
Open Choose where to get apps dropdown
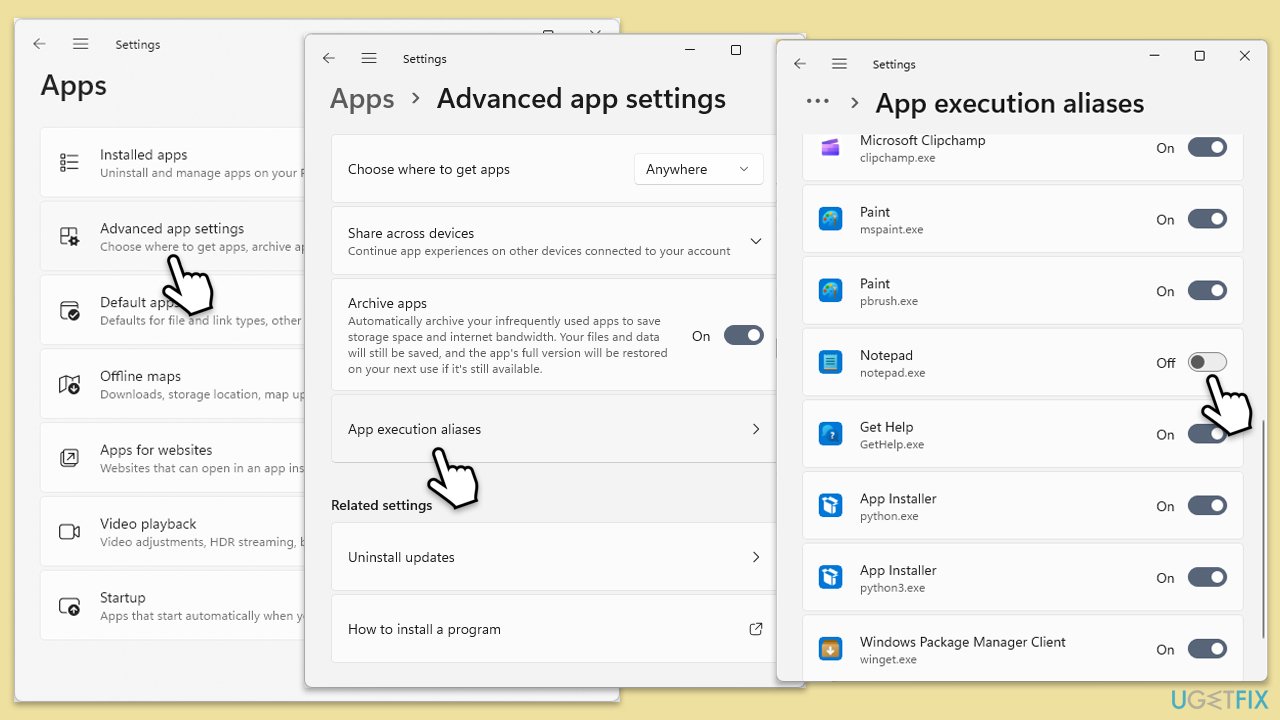click(x=698, y=169)
